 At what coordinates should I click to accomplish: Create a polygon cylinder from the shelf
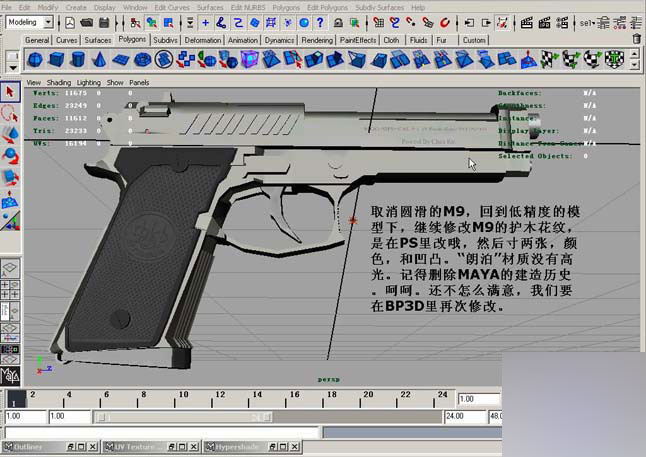coord(77,60)
